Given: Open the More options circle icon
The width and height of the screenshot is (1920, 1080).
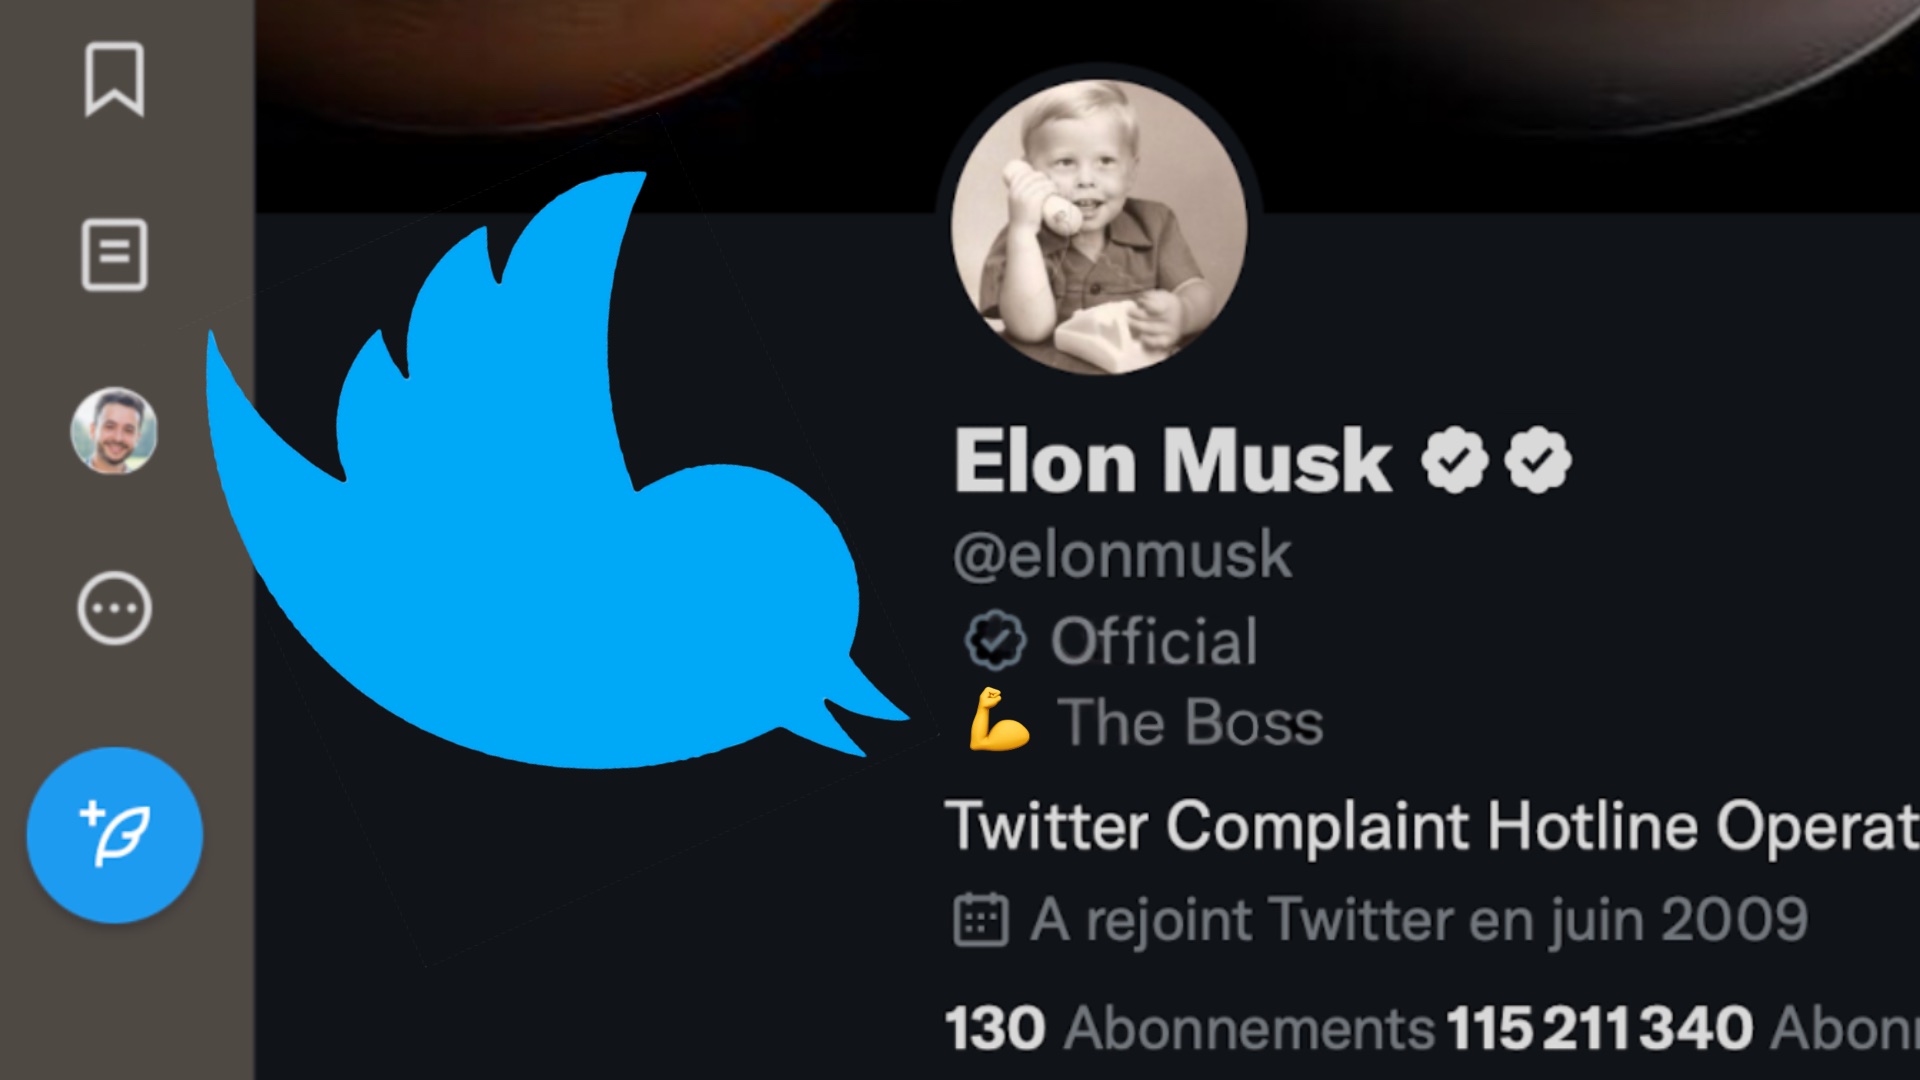Looking at the screenshot, I should [114, 608].
